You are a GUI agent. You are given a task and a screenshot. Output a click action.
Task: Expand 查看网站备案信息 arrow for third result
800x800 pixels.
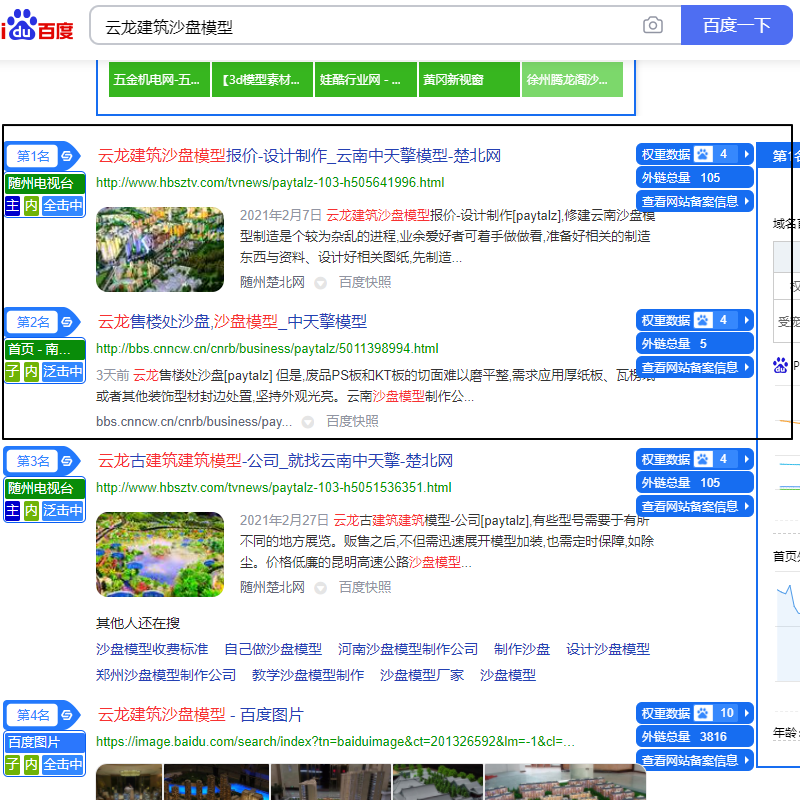point(746,506)
